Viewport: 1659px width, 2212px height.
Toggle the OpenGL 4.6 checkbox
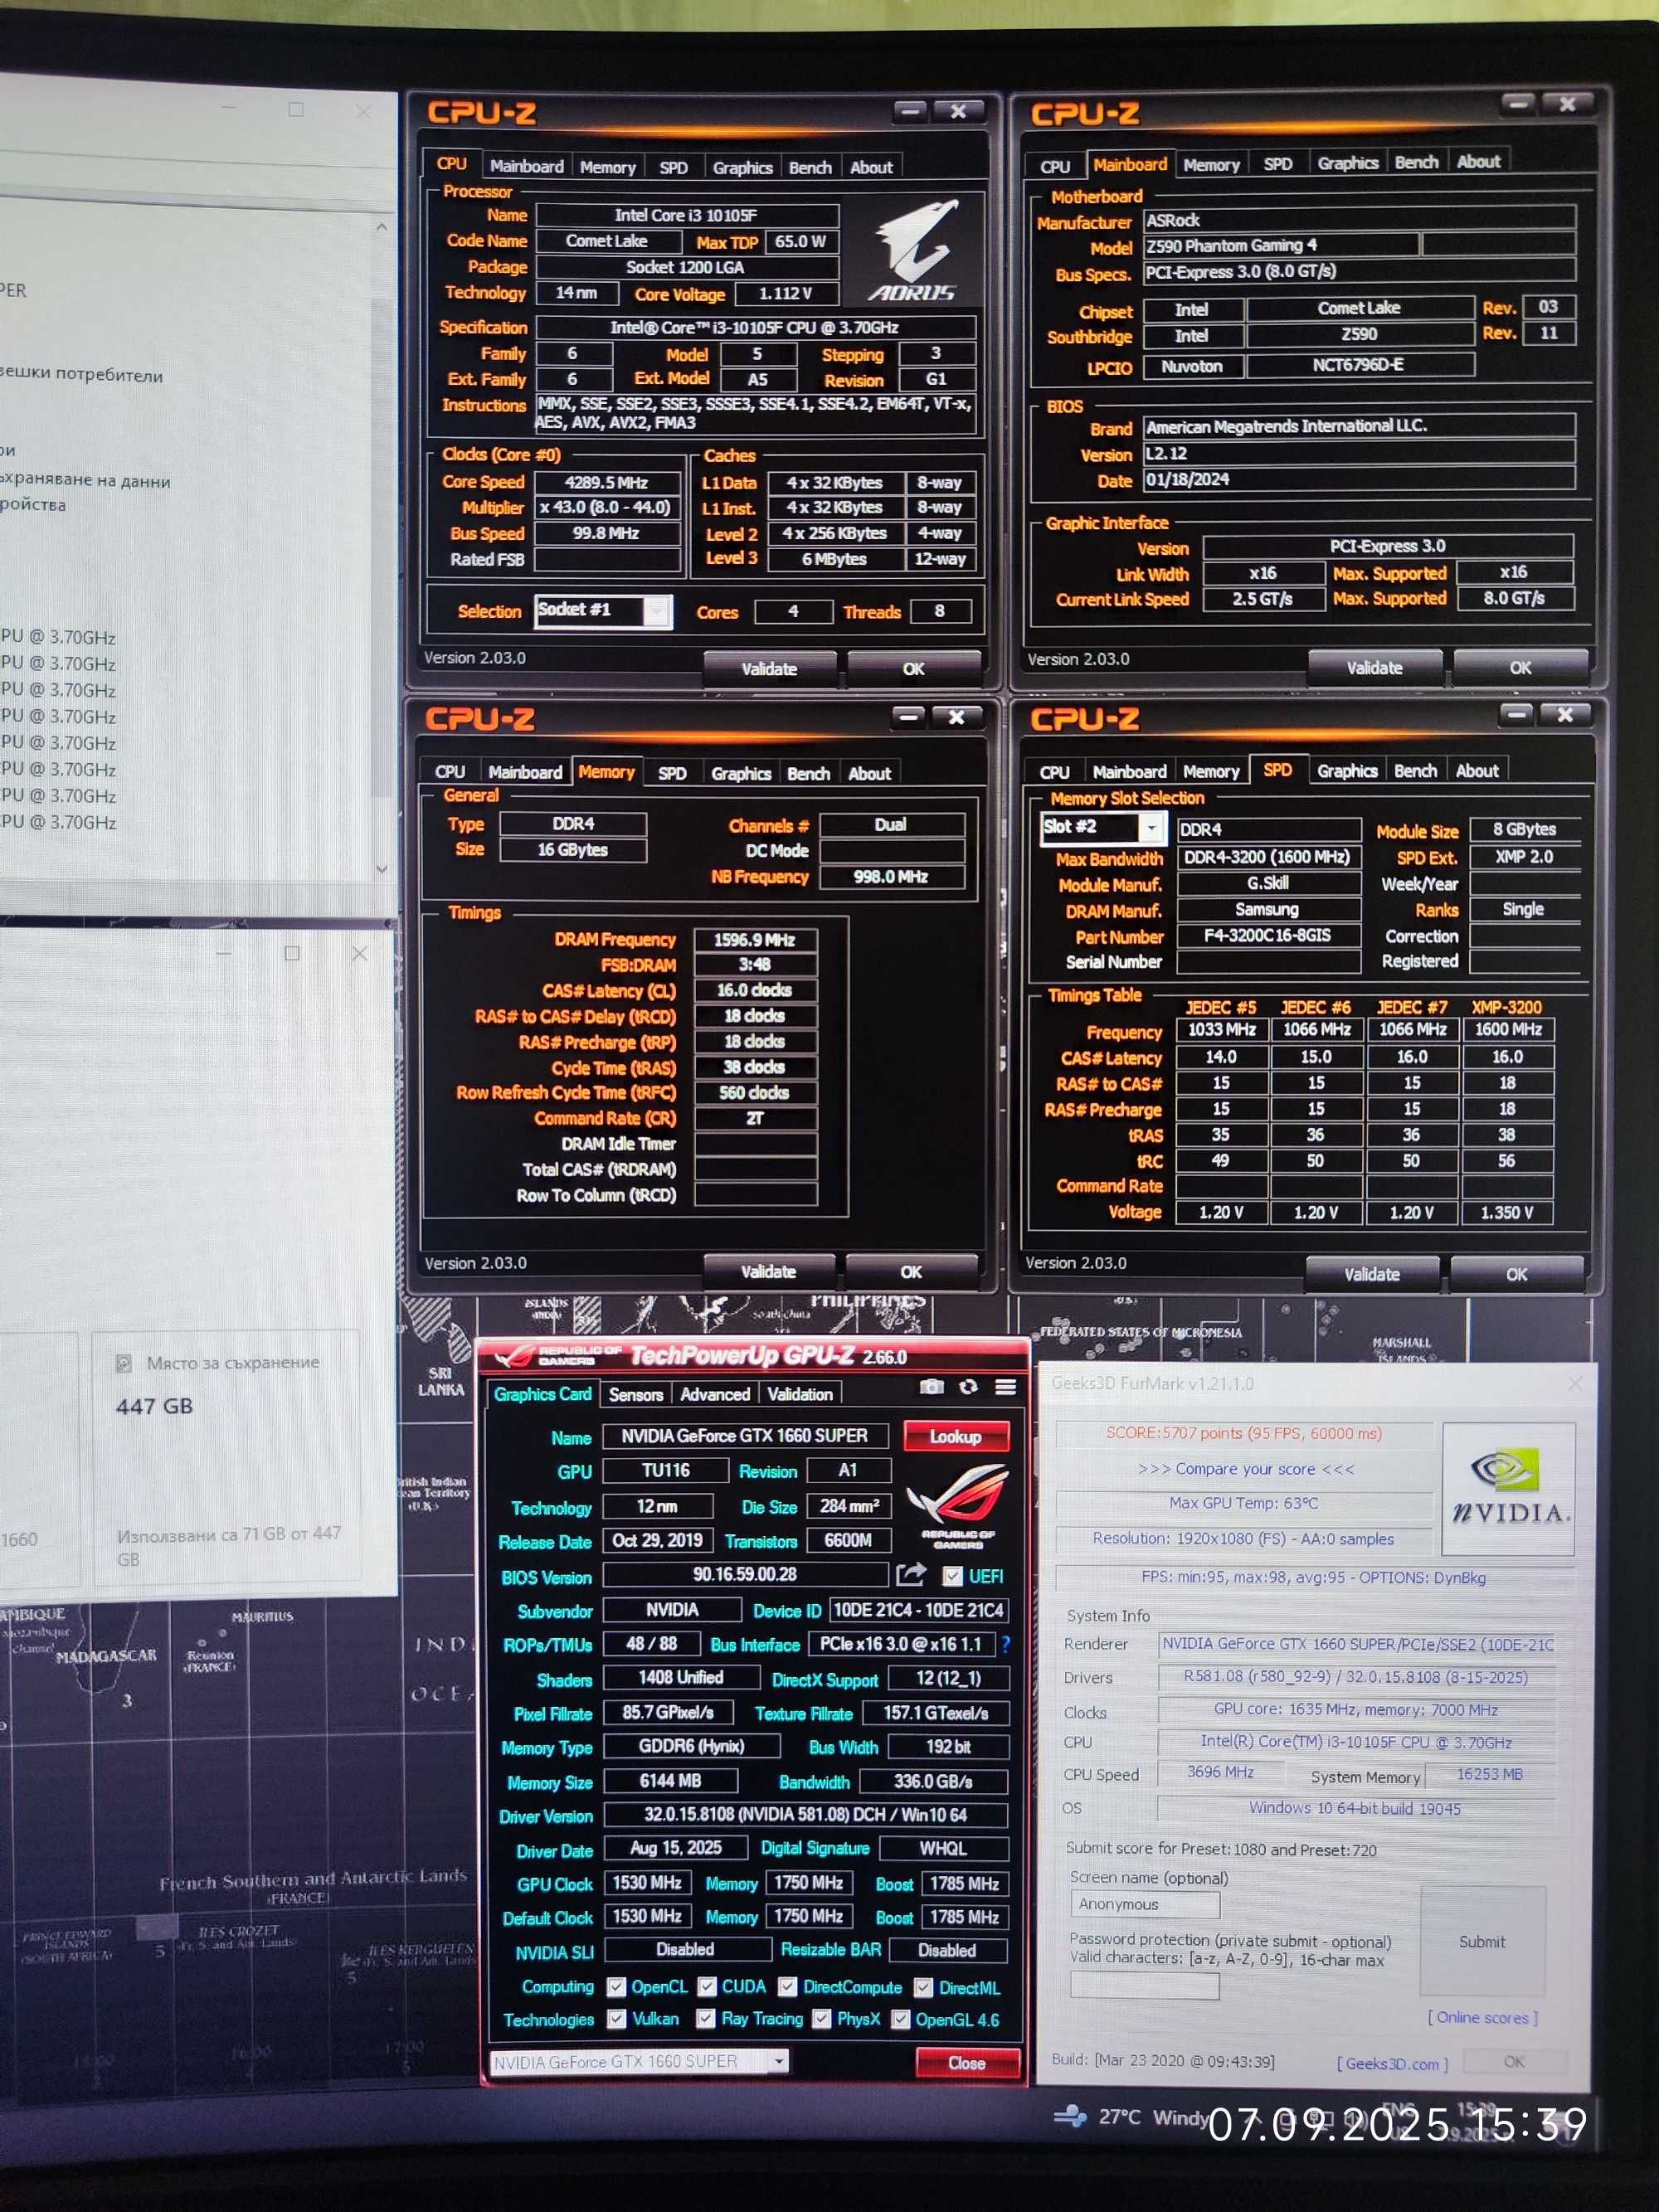[900, 2019]
